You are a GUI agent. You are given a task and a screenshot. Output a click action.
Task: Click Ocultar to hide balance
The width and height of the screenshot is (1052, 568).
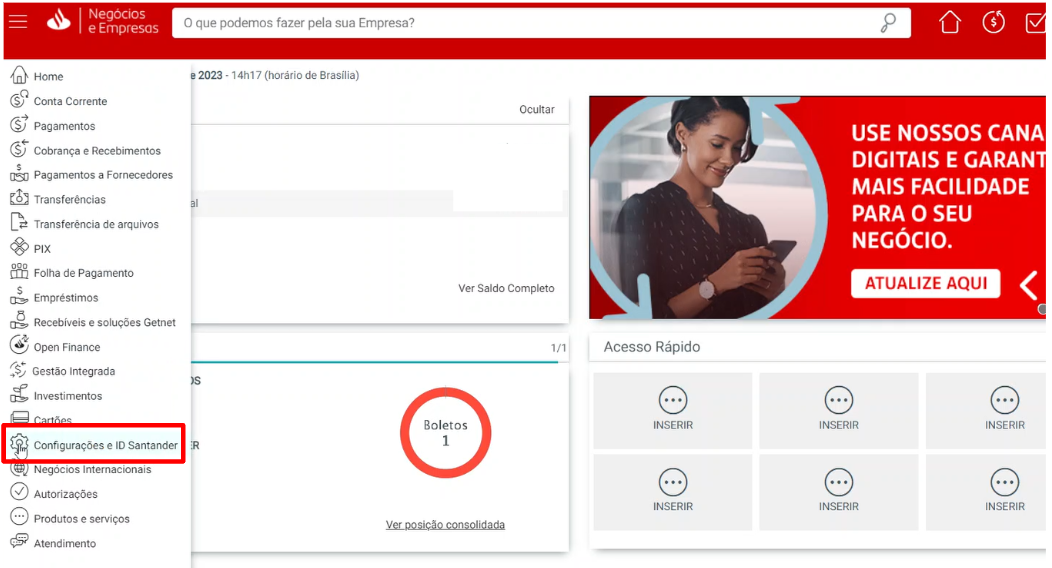537,109
